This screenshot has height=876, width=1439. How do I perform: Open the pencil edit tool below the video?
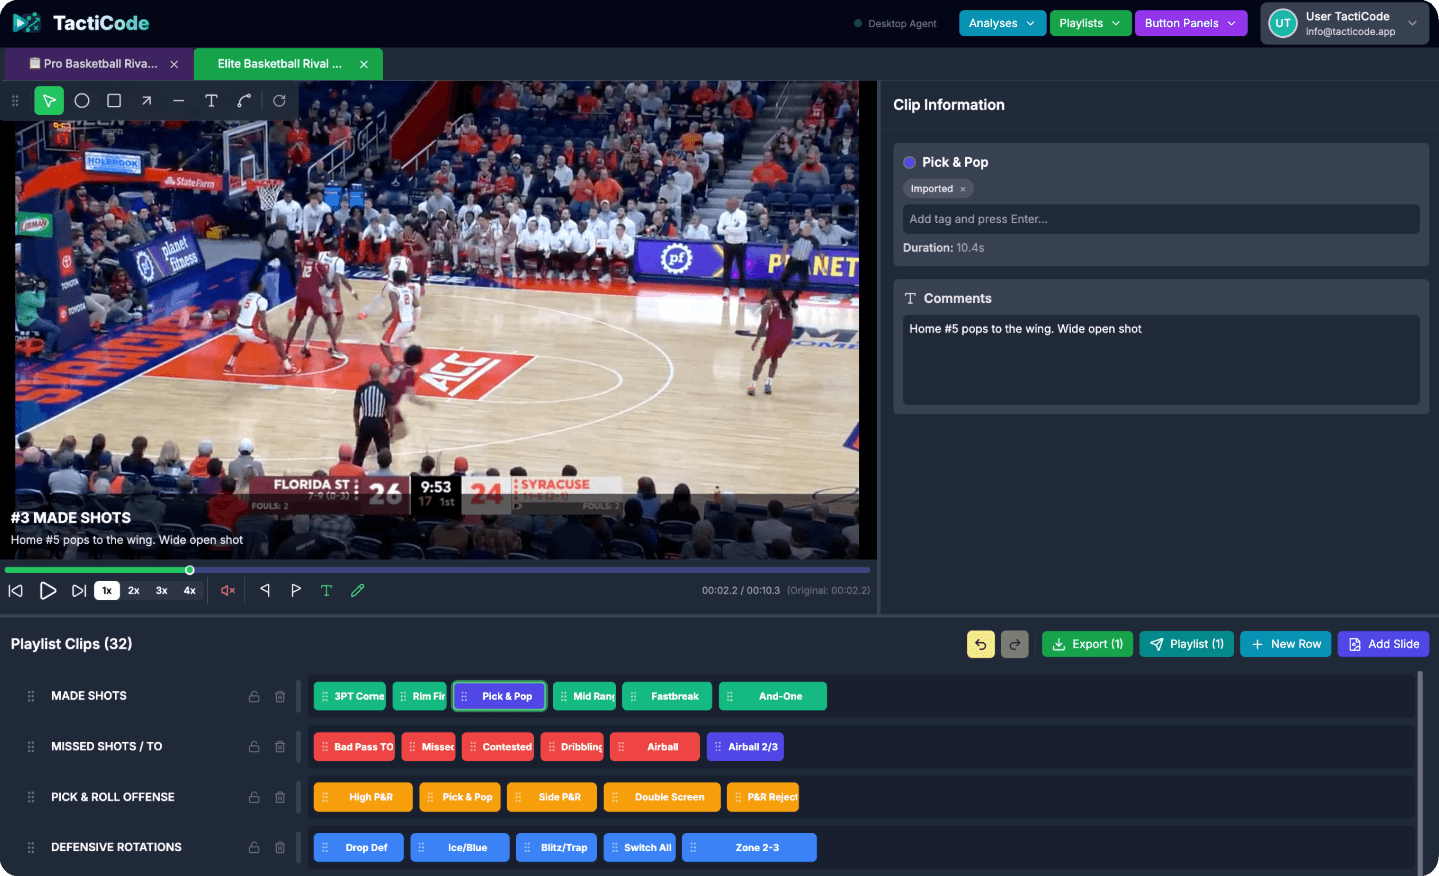click(x=358, y=590)
